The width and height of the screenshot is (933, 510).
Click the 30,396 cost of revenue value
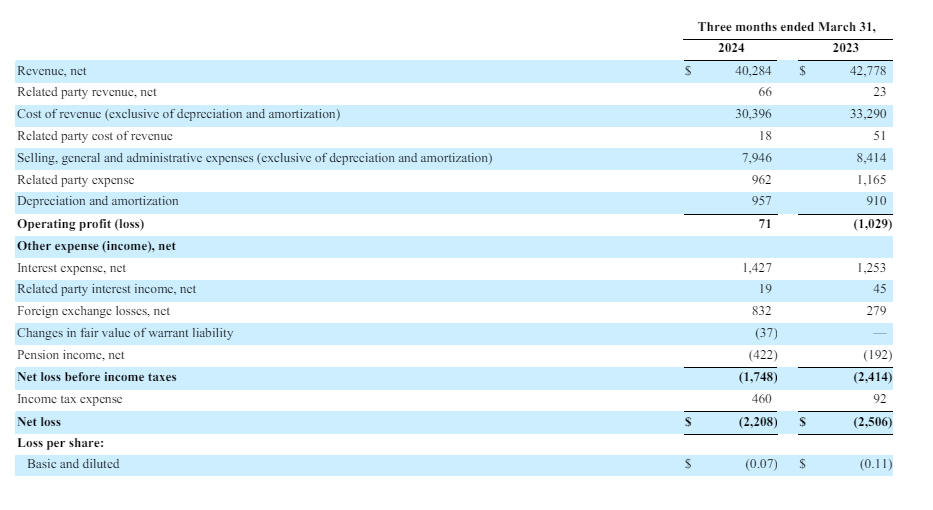[753, 114]
